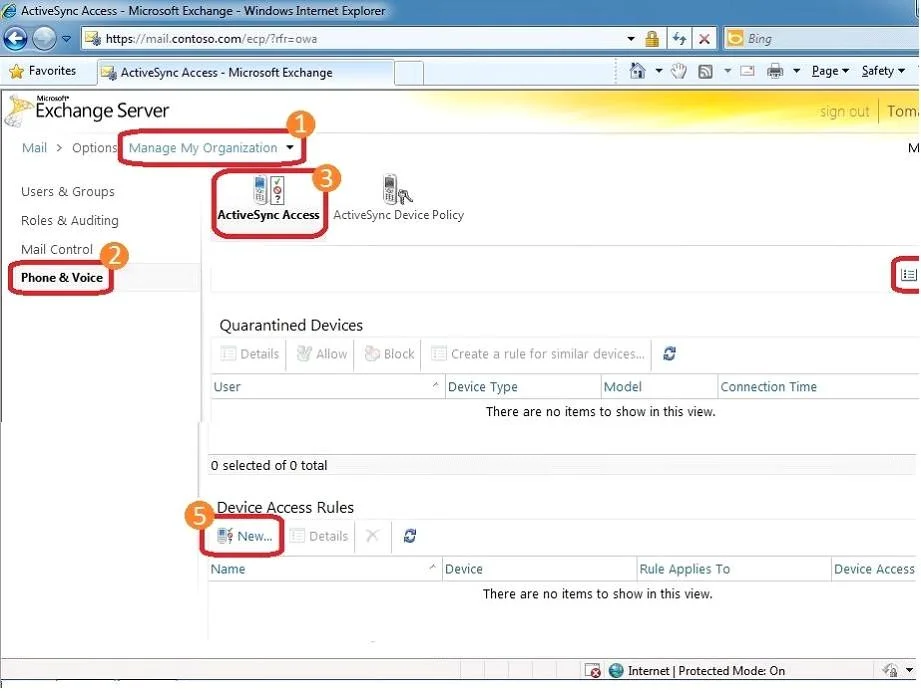The height and width of the screenshot is (691, 921).
Task: Expand the address bar history dropdown
Action: (x=631, y=39)
